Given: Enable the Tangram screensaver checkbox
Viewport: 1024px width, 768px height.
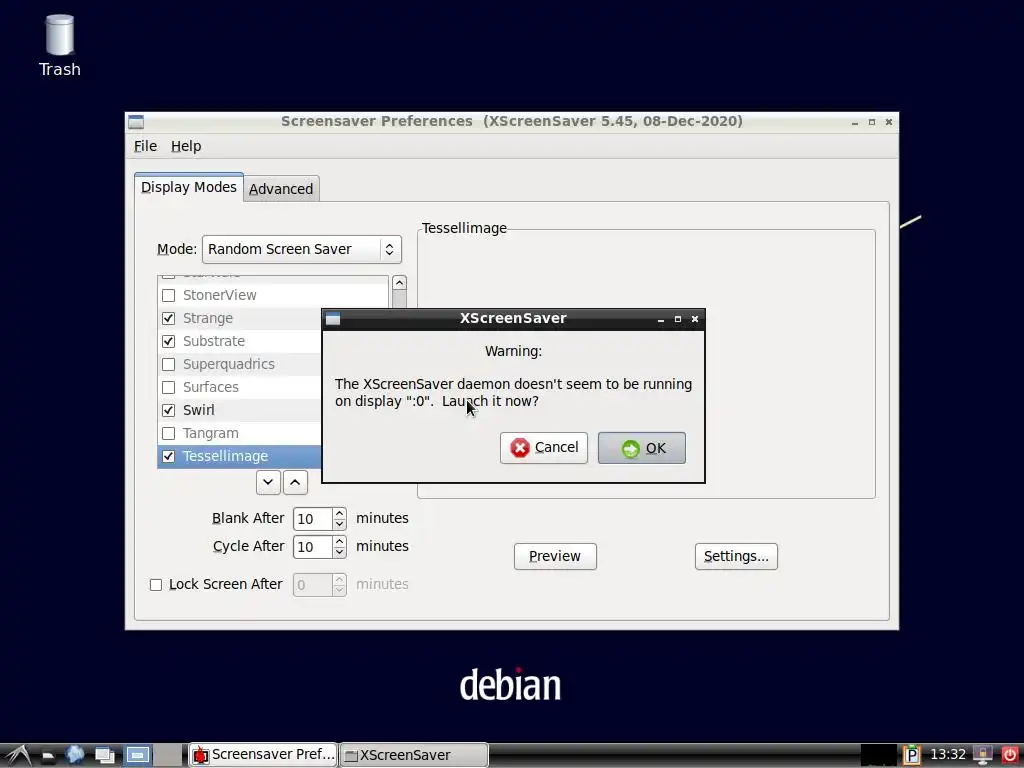Looking at the screenshot, I should click(x=168, y=433).
